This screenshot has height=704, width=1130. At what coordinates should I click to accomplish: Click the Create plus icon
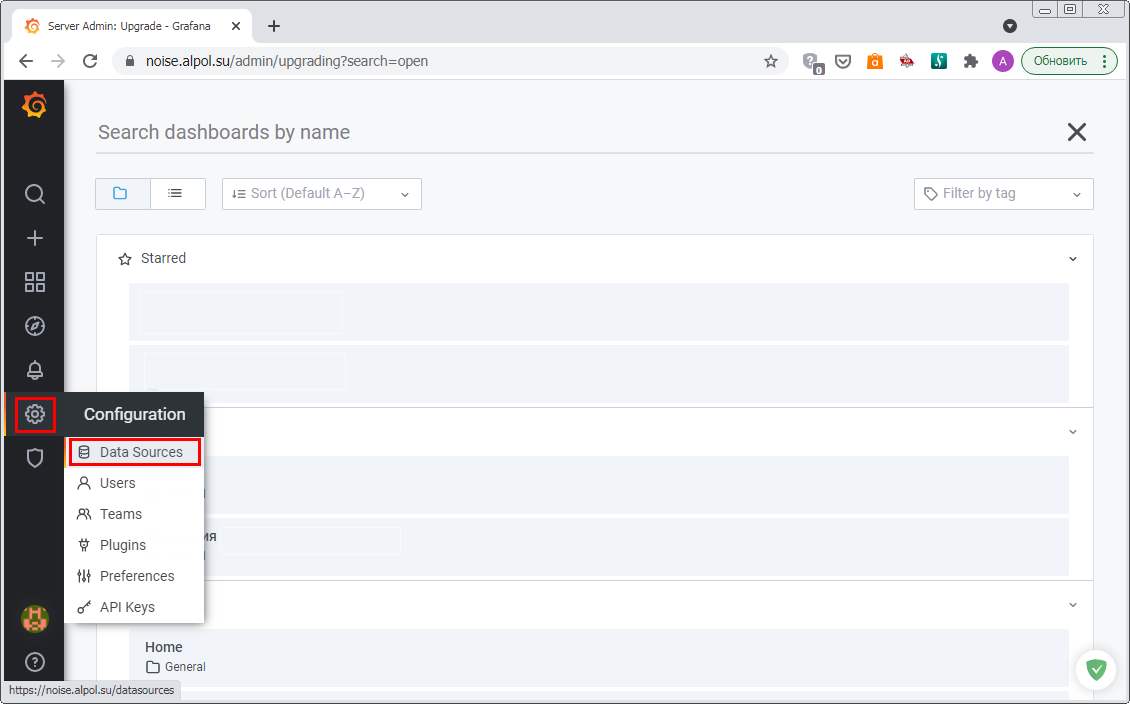click(x=35, y=238)
